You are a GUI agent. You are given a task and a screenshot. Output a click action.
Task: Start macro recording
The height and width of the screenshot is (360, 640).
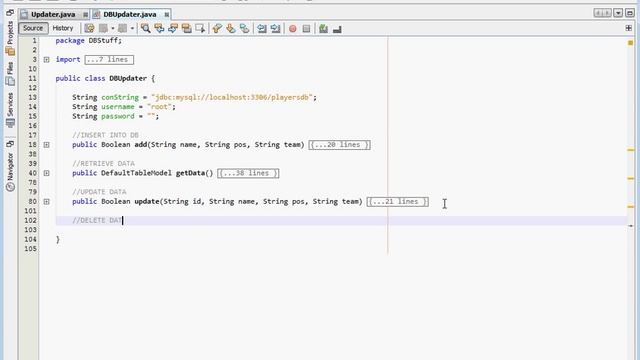(293, 29)
